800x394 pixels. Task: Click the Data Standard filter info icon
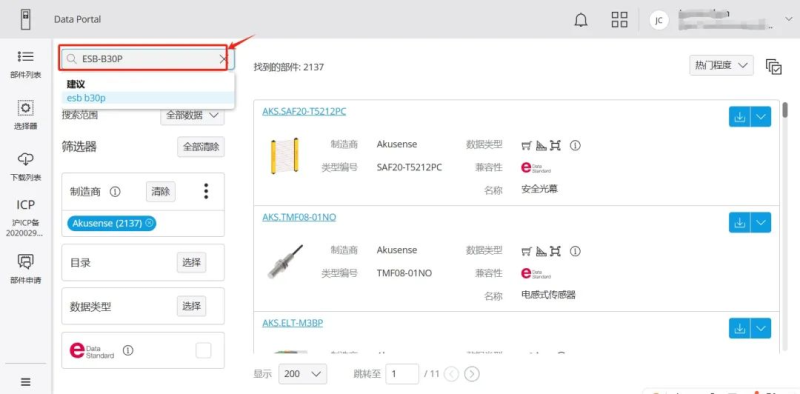[x=129, y=351]
